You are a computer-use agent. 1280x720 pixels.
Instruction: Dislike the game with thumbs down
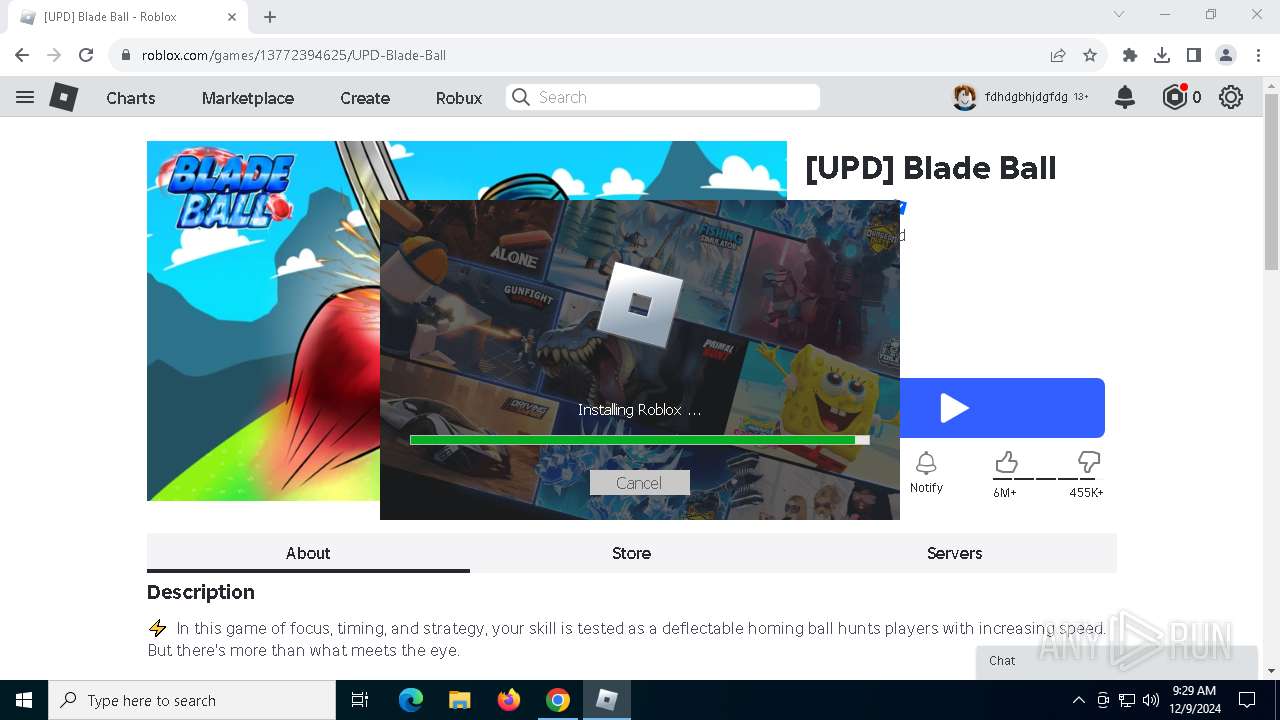(x=1089, y=462)
